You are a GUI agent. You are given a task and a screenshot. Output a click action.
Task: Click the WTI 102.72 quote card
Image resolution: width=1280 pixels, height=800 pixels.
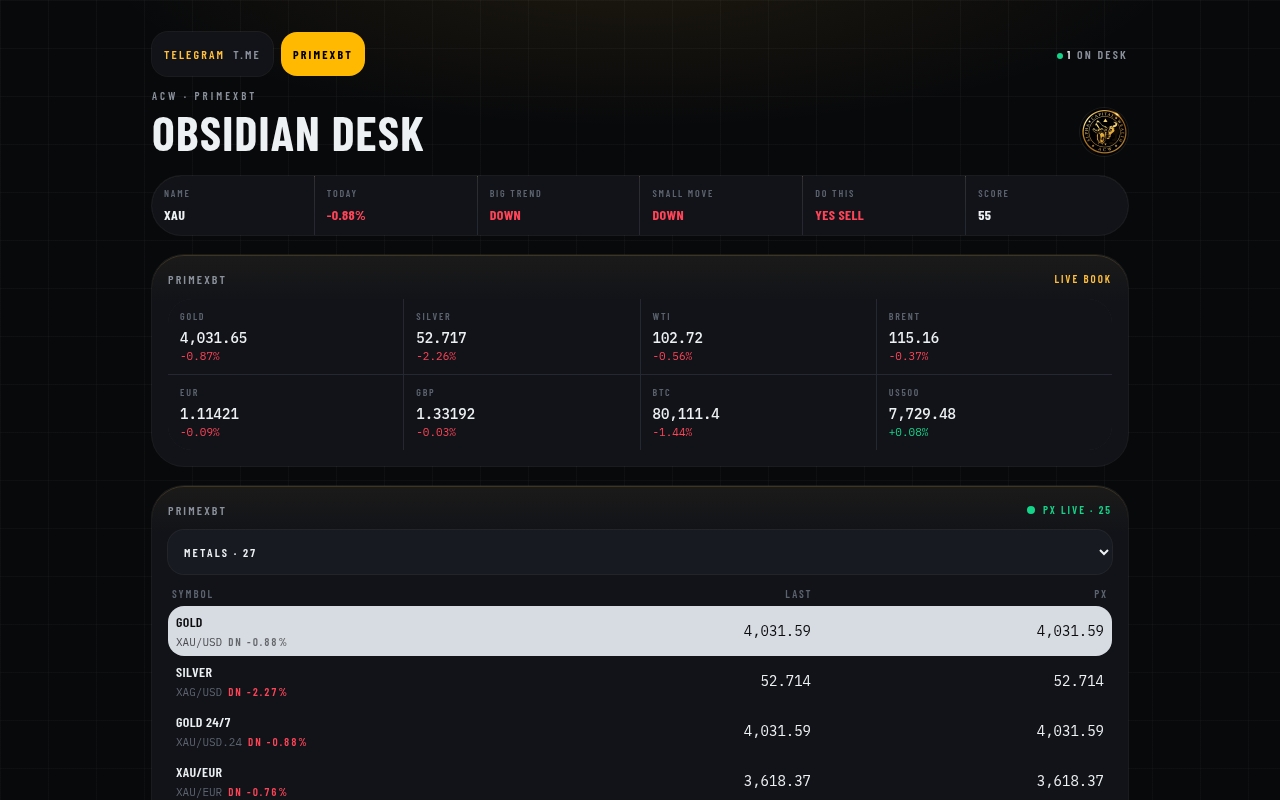tap(758, 336)
